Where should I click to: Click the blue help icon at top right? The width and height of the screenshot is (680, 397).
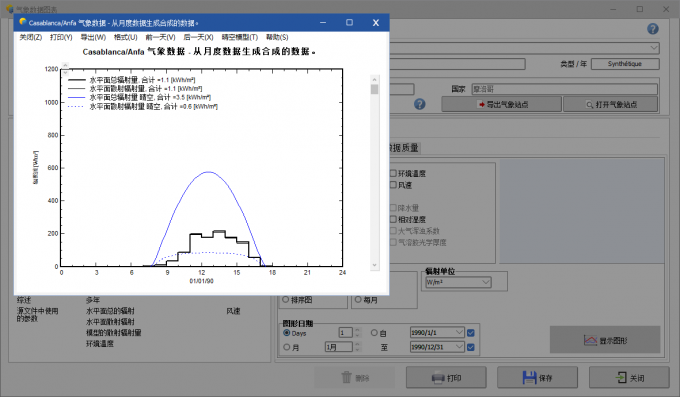(653, 29)
